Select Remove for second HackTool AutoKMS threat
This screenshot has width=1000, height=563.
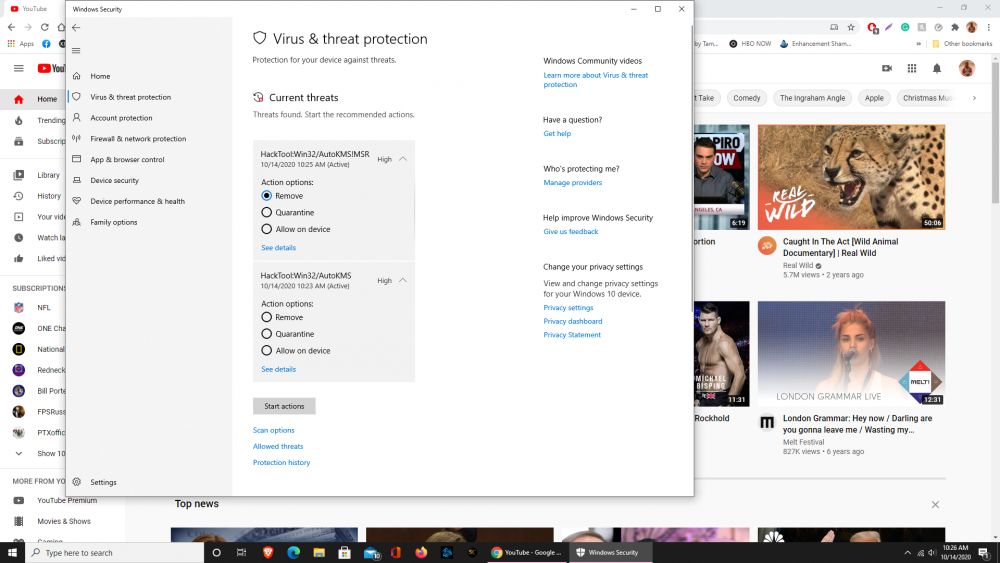click(267, 317)
